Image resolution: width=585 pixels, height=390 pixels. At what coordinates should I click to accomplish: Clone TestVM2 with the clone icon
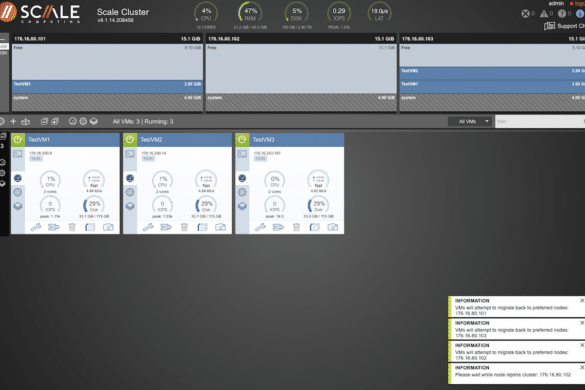click(202, 227)
